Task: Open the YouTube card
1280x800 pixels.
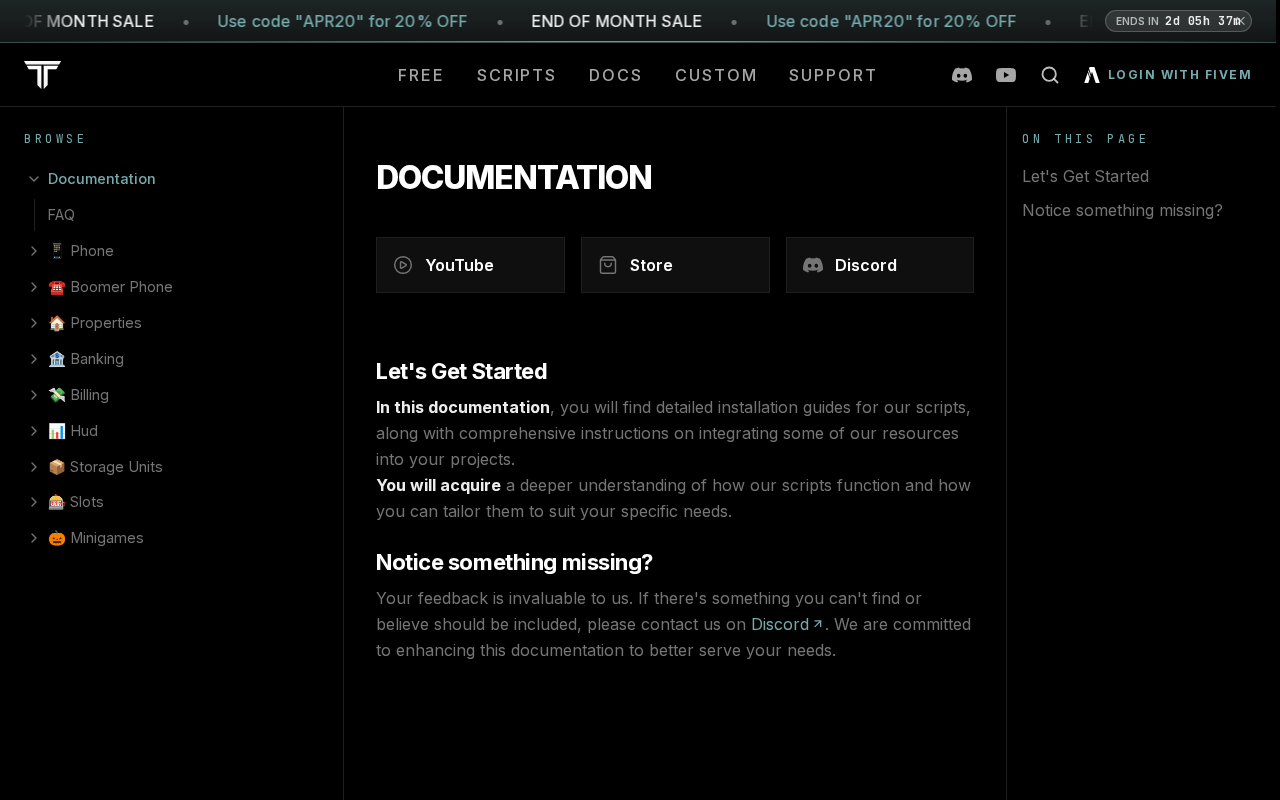Action: [x=470, y=265]
